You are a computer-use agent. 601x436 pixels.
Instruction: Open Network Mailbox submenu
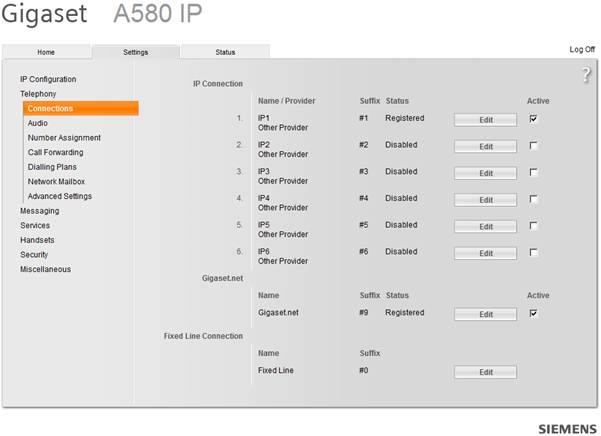pos(56,182)
